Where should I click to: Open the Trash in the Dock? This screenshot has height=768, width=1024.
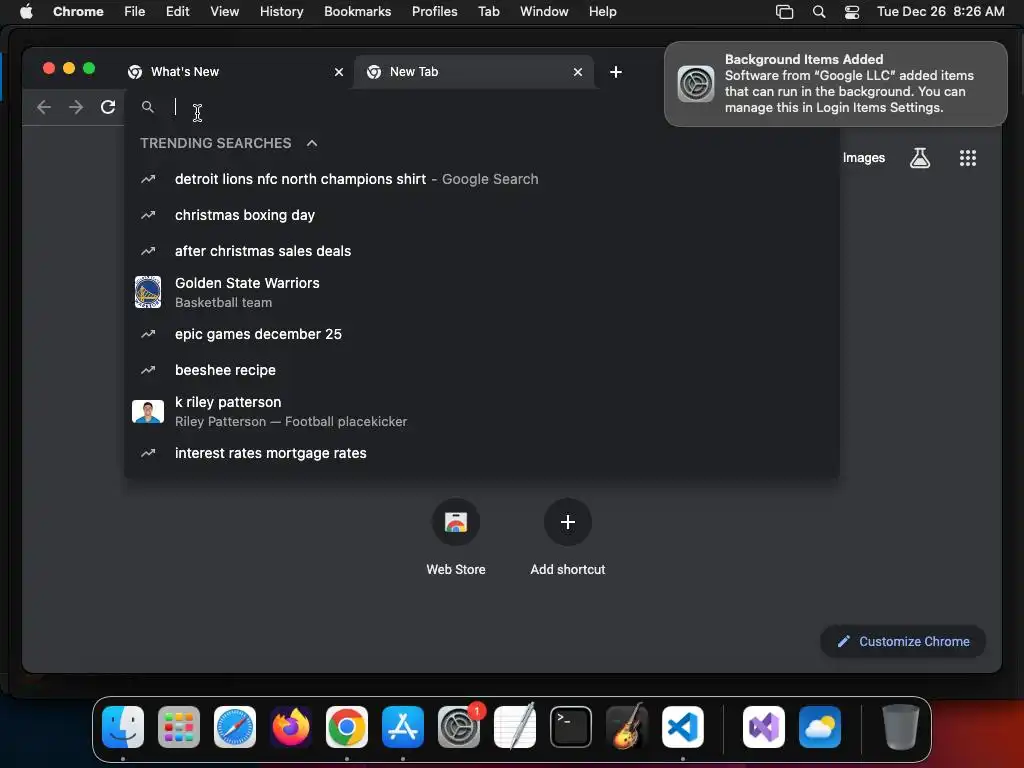click(x=901, y=727)
